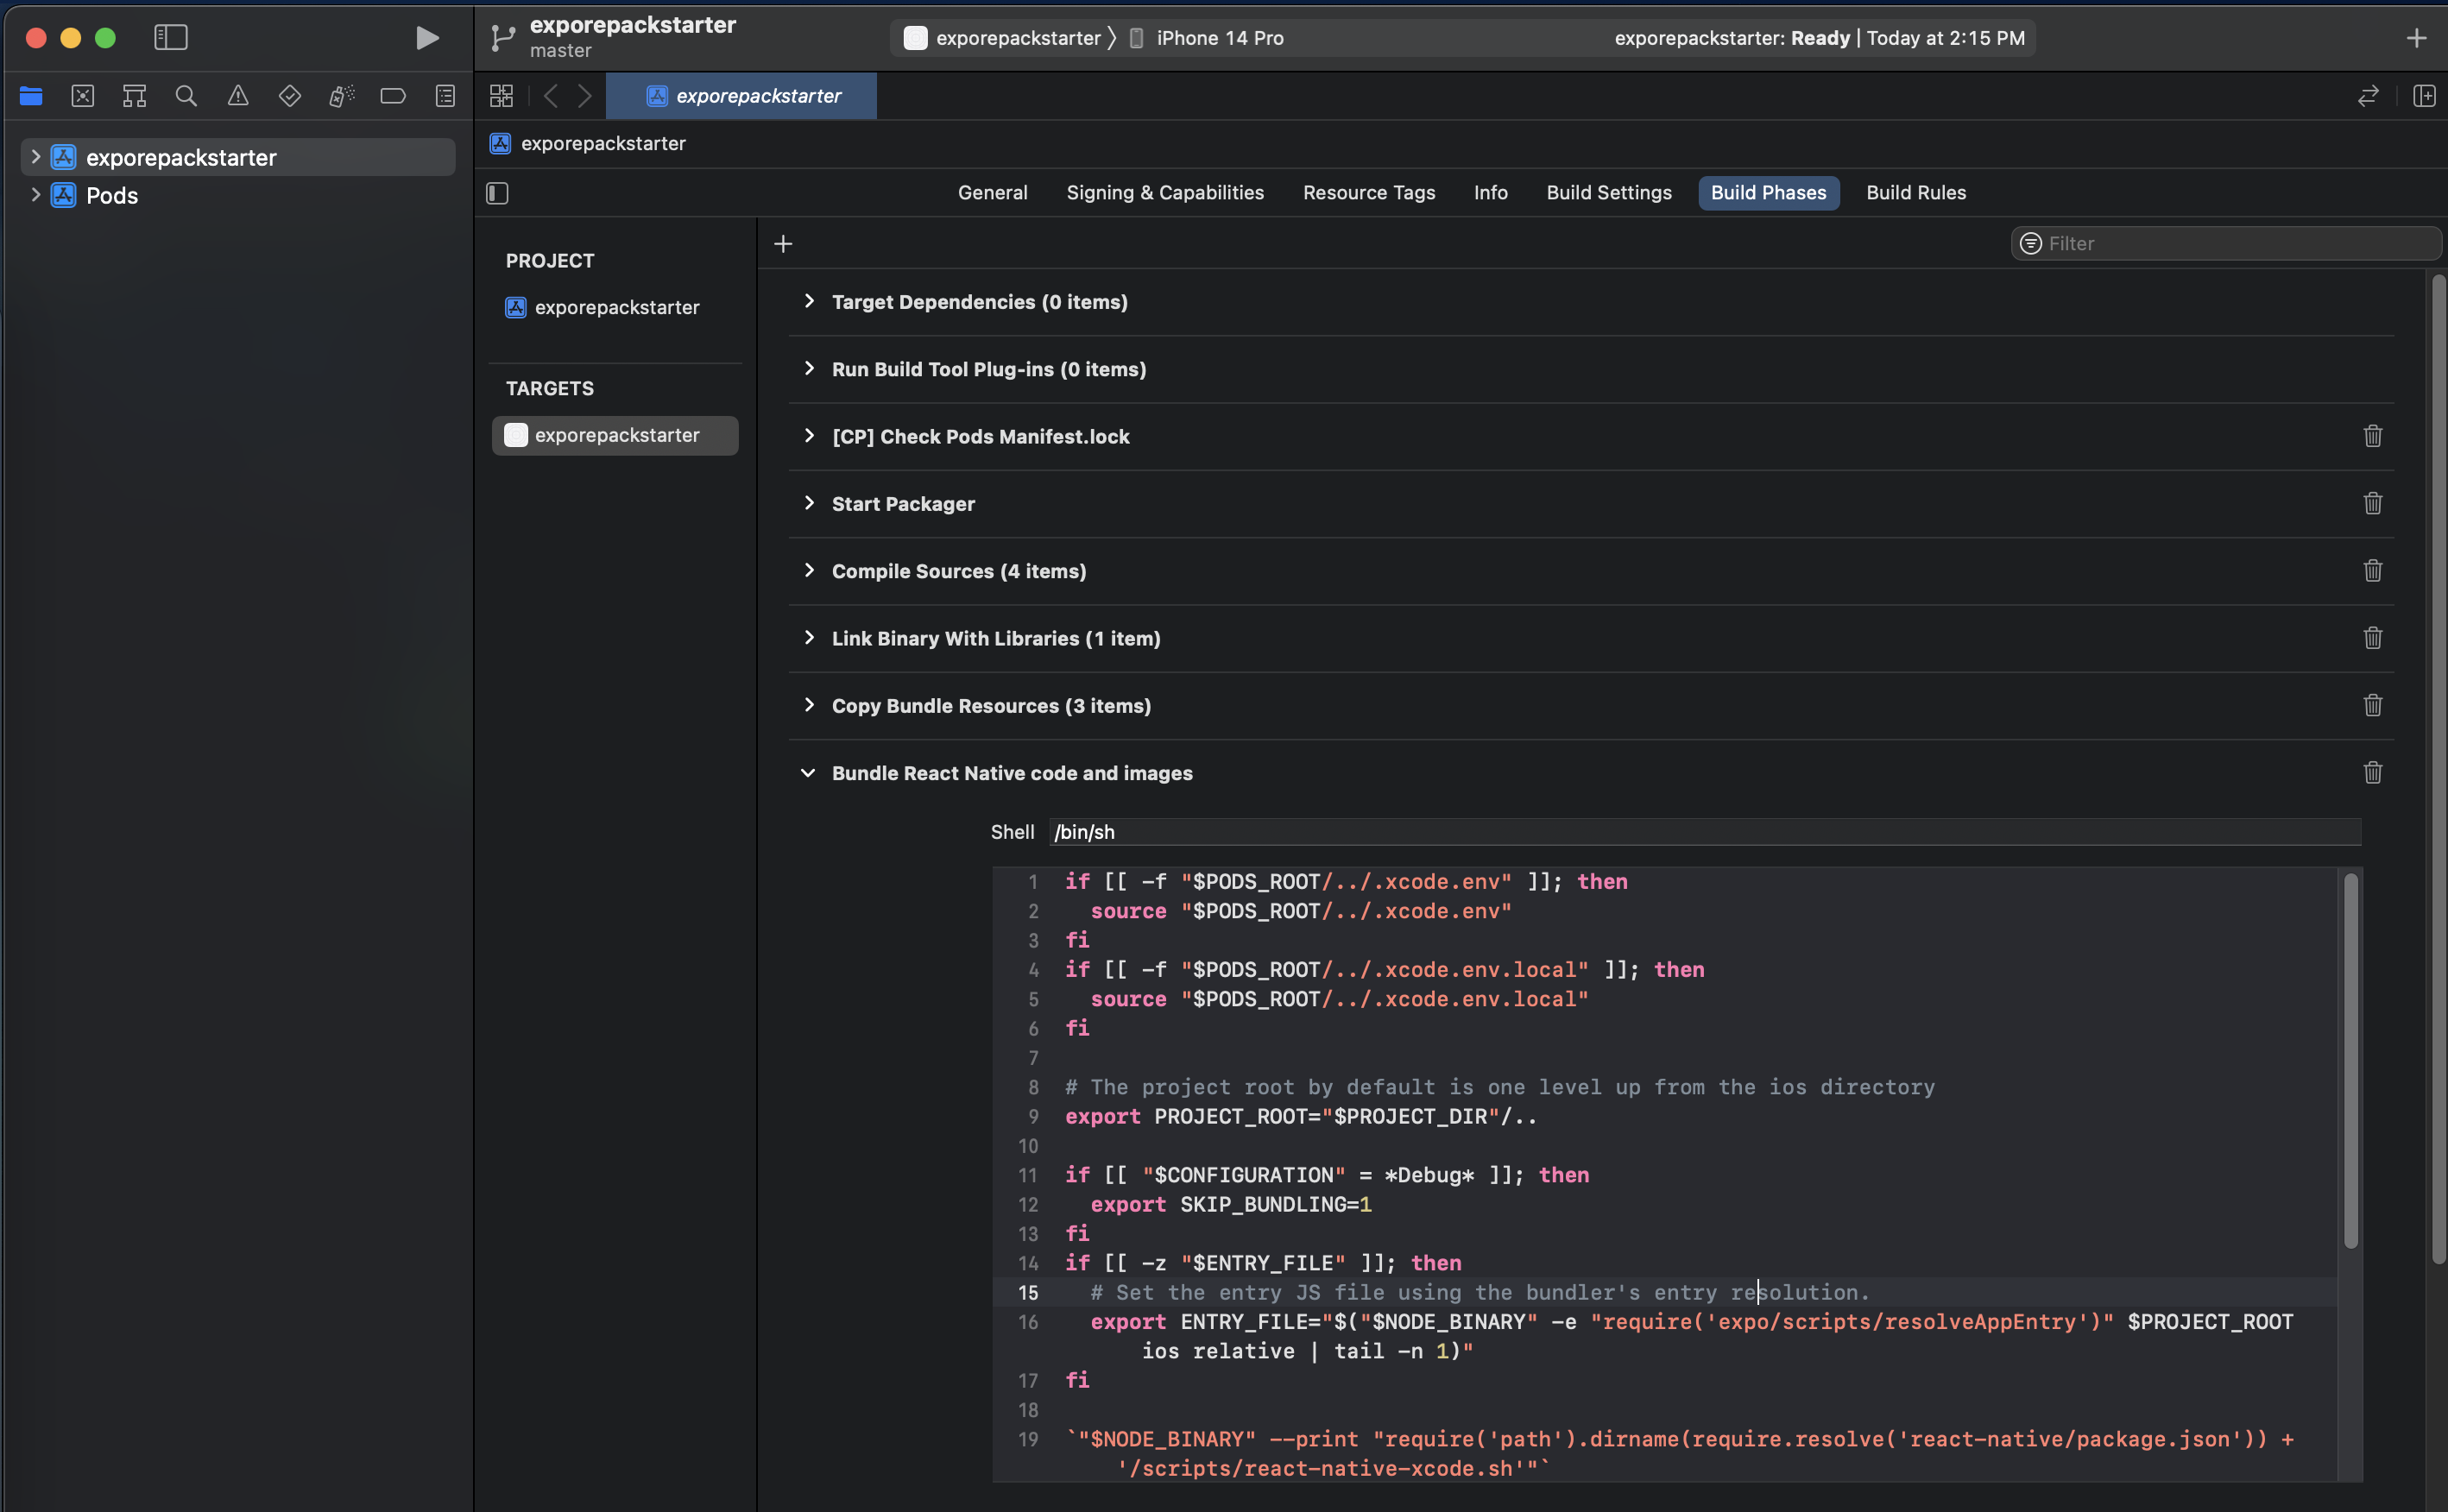The image size is (2448, 1512).
Task: Open the Debug navigator spray icon
Action: 341,95
